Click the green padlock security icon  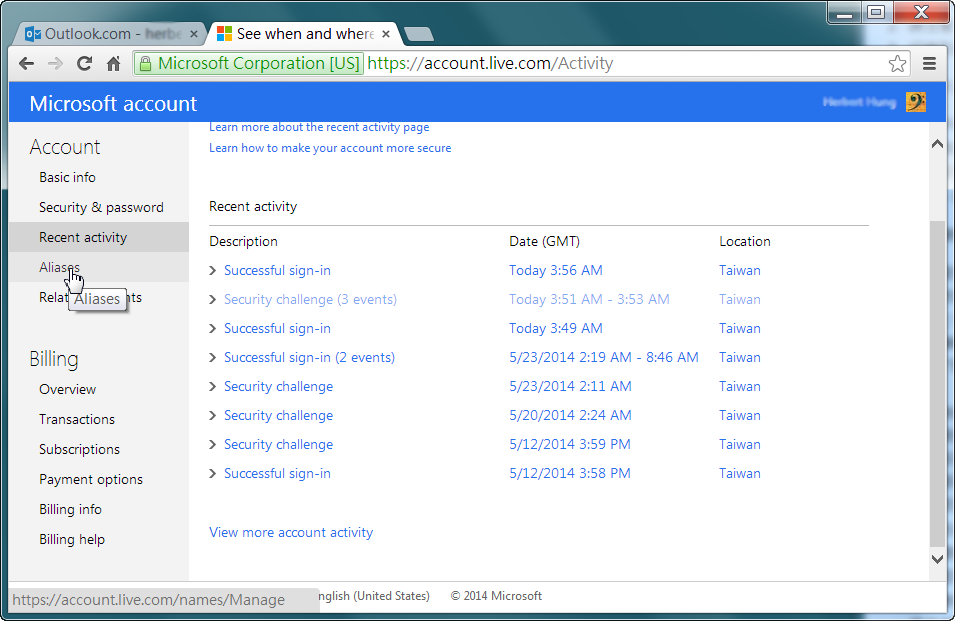click(x=146, y=63)
